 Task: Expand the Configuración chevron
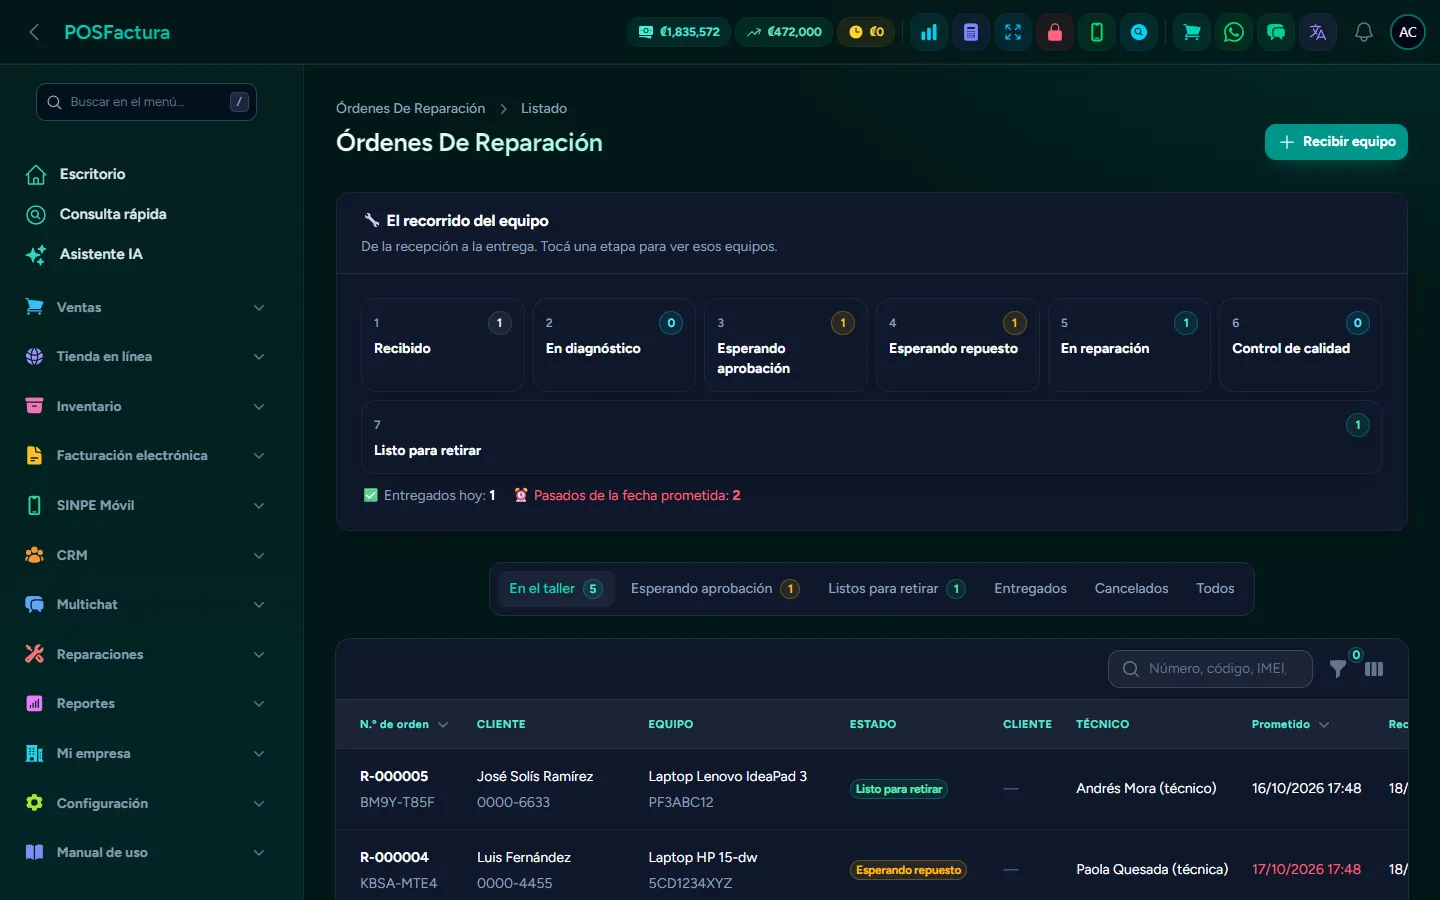[x=259, y=803]
